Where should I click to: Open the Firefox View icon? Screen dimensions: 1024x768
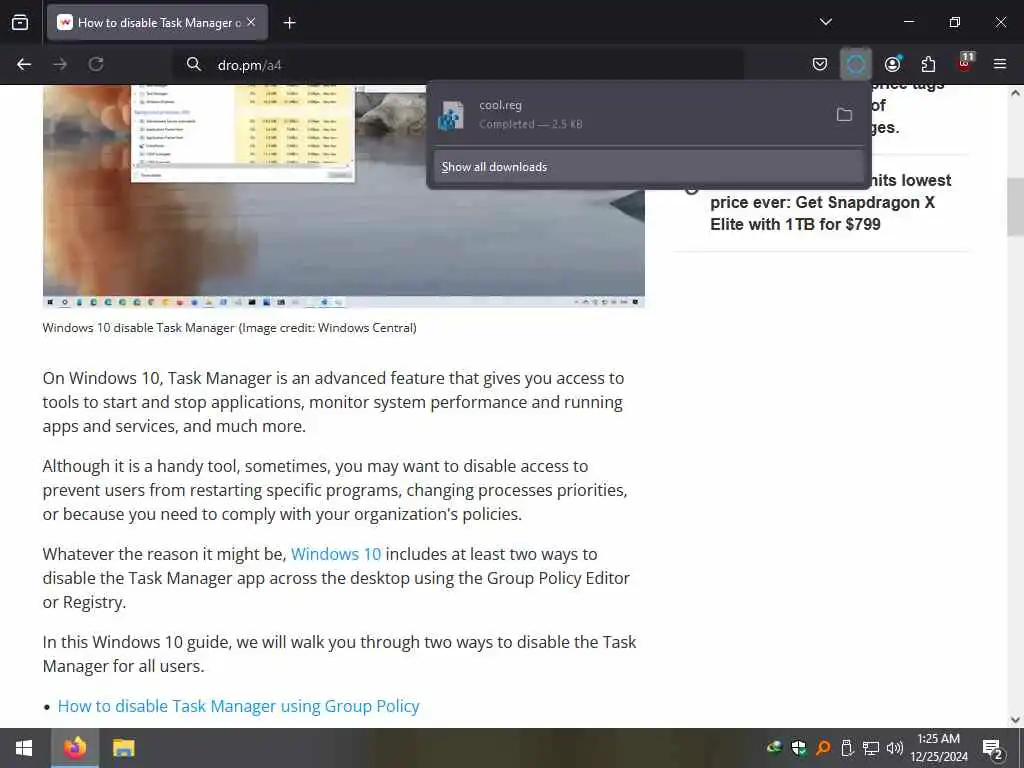pyautogui.click(x=20, y=23)
